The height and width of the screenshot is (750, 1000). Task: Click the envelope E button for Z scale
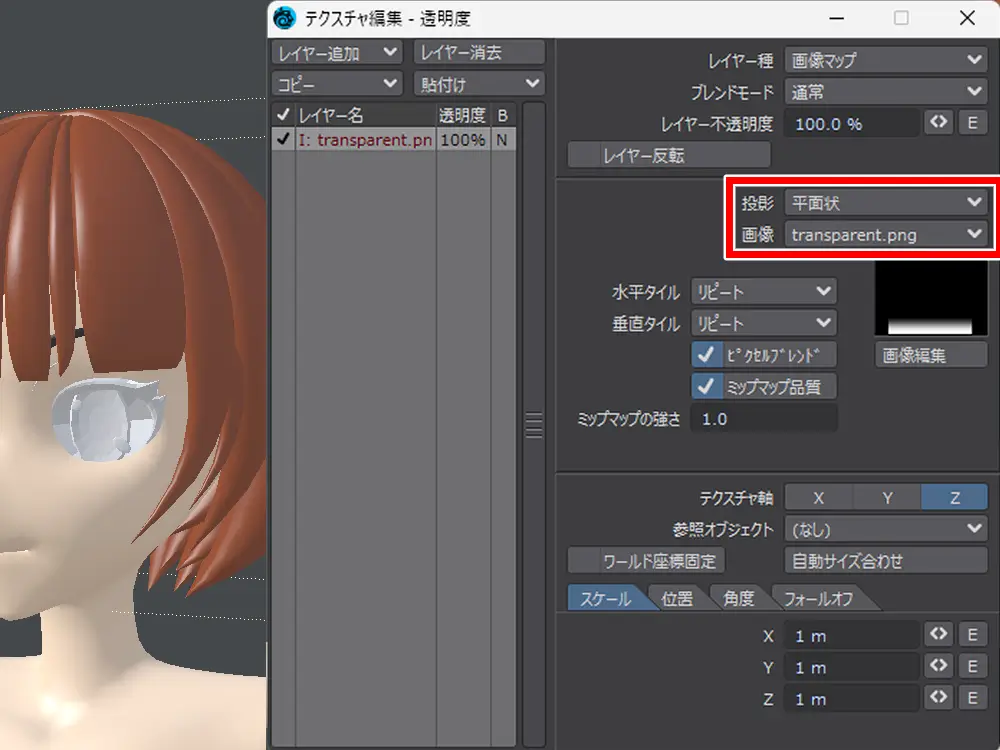point(972,698)
